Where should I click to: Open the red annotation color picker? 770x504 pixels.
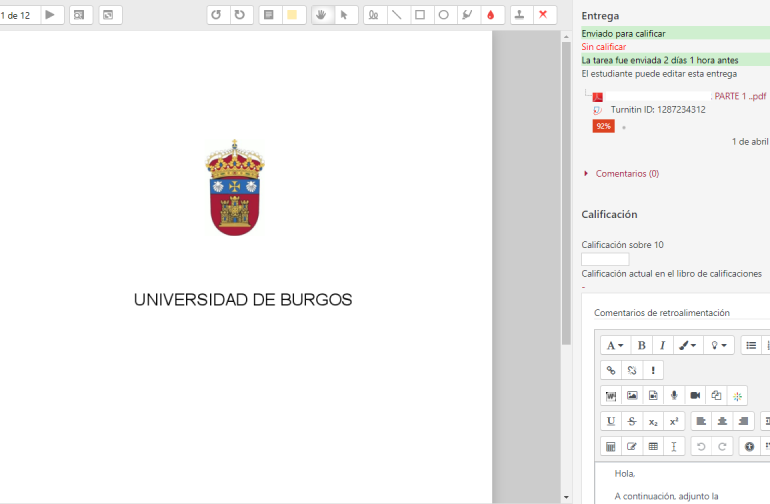tap(491, 15)
